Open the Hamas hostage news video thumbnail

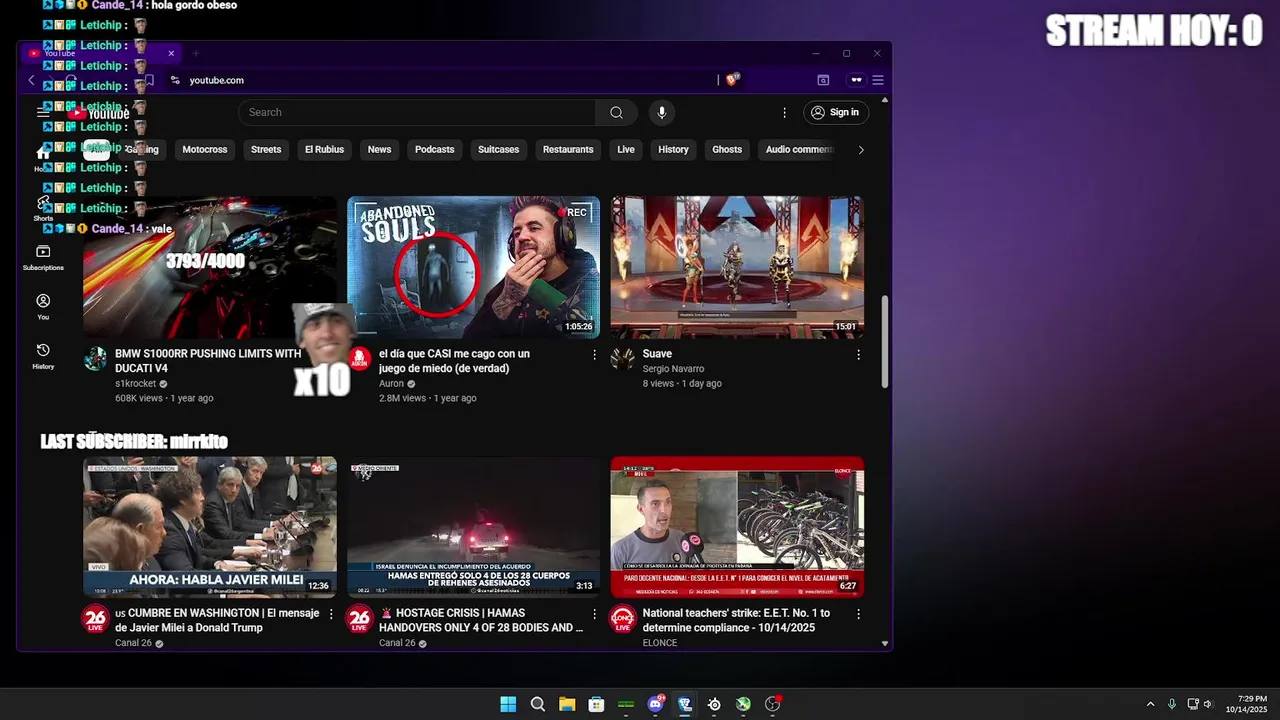point(473,527)
